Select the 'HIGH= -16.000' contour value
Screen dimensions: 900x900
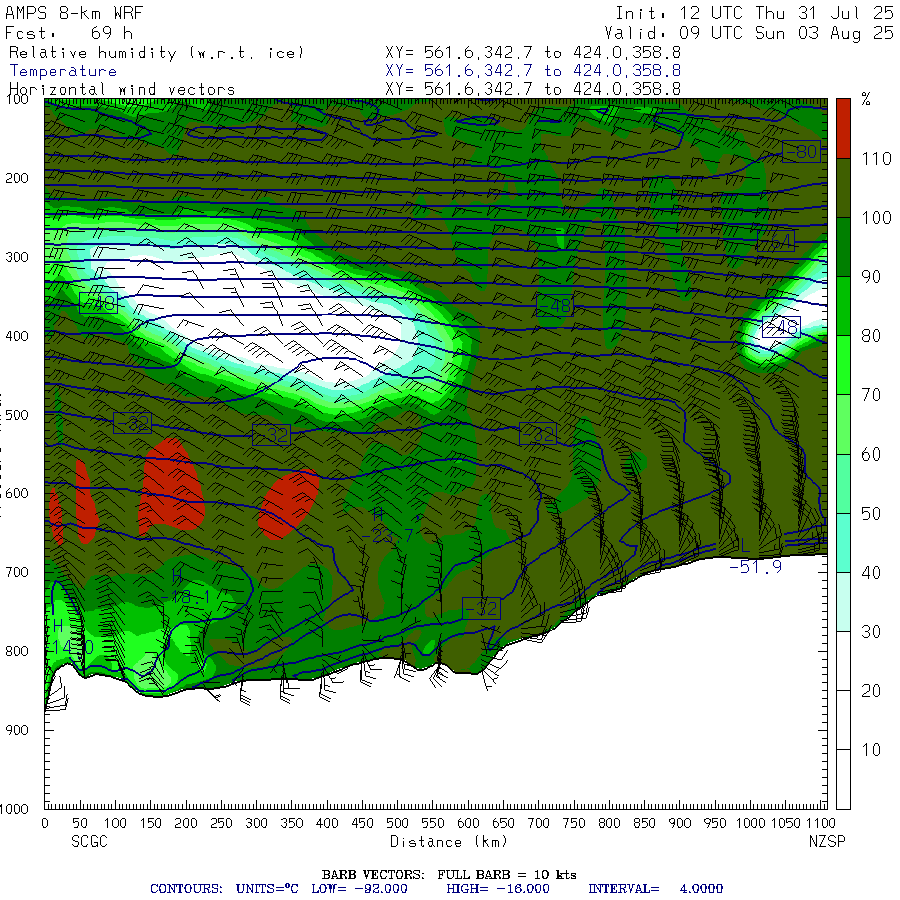click(498, 889)
